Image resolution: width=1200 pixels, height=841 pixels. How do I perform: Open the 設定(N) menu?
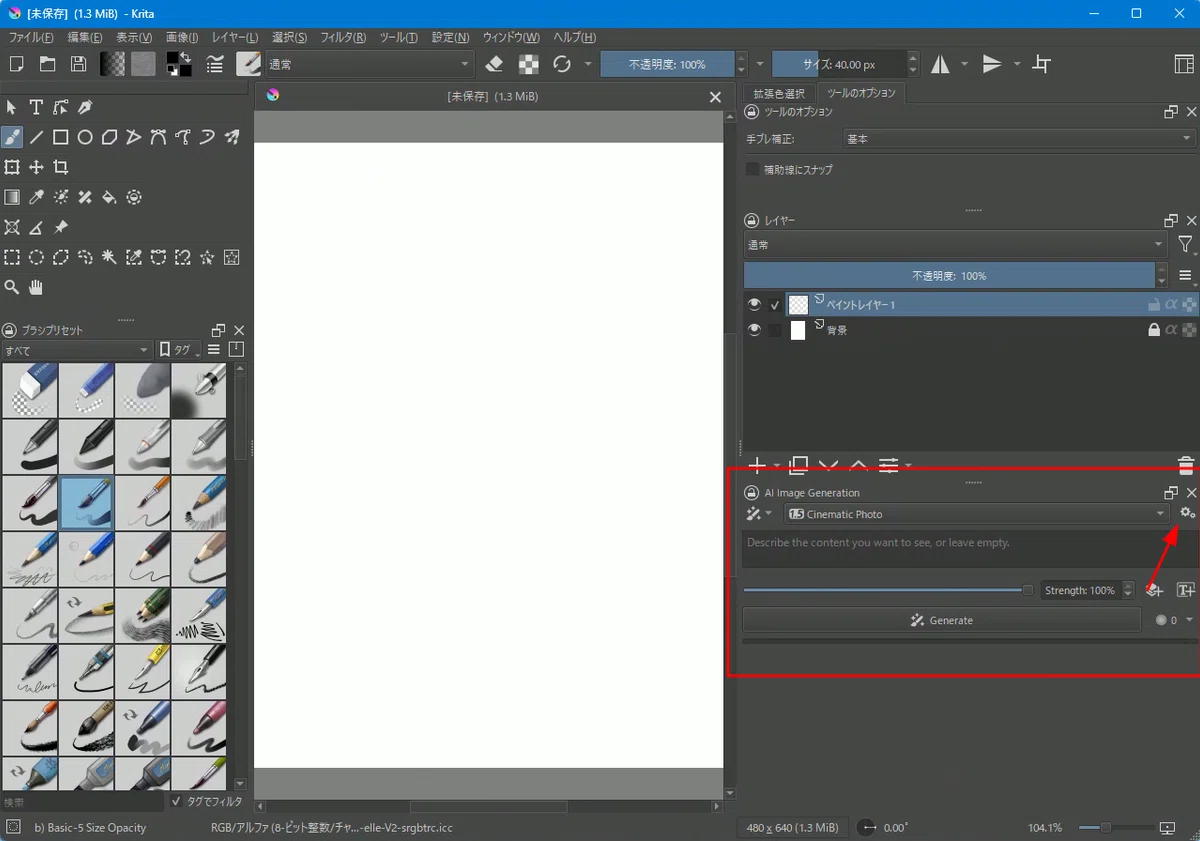pos(450,37)
